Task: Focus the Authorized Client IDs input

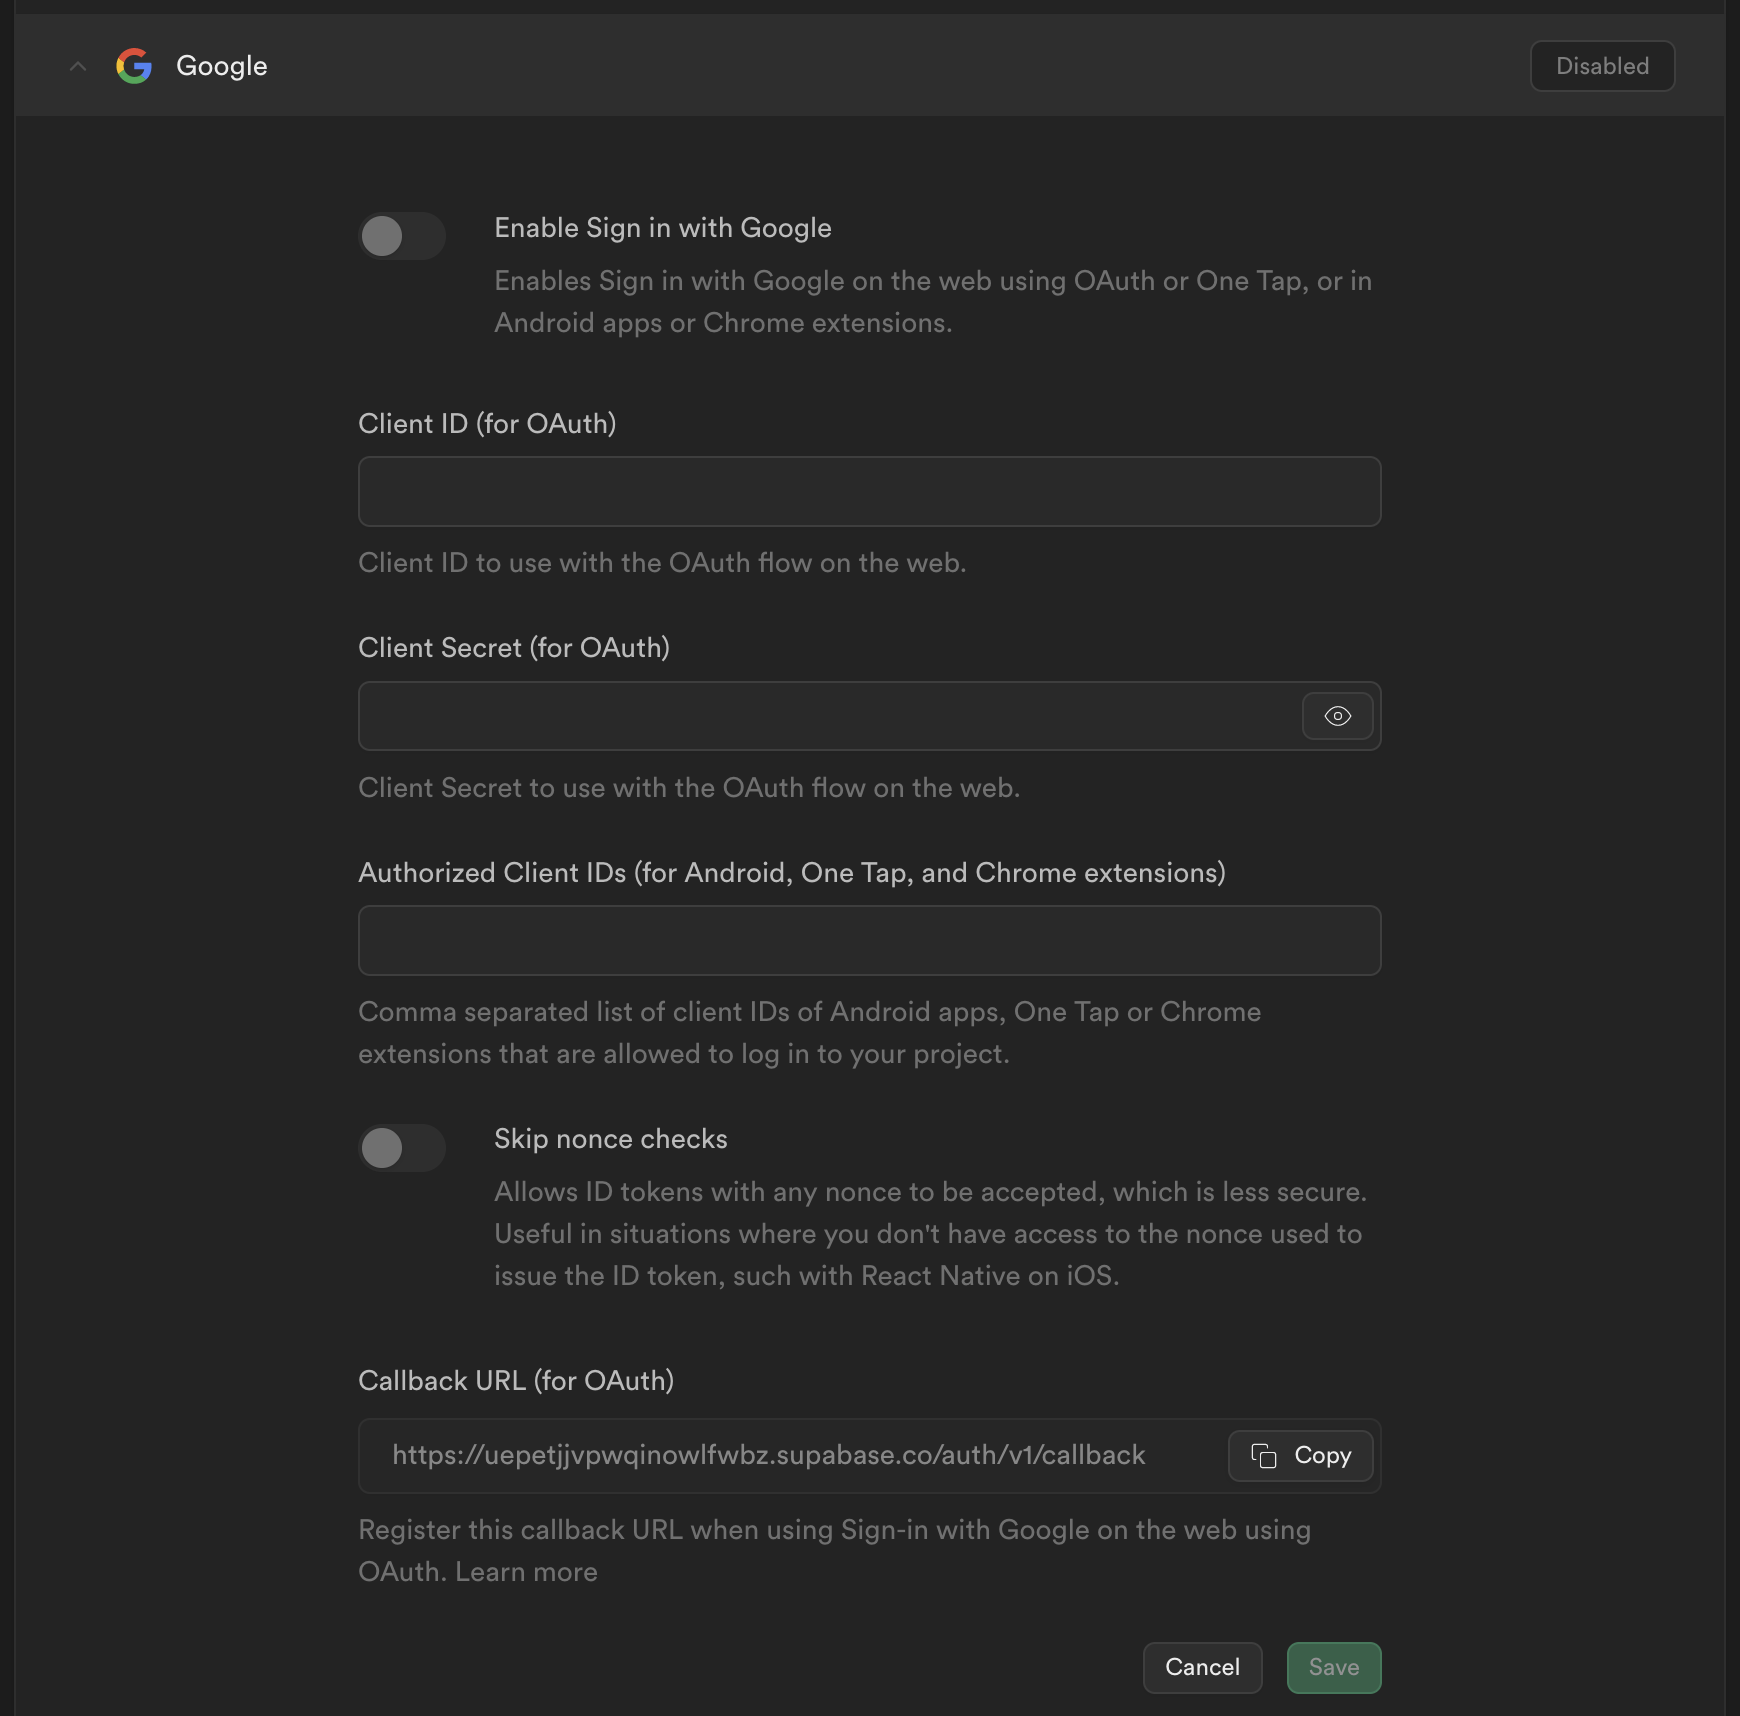Action: click(x=868, y=940)
